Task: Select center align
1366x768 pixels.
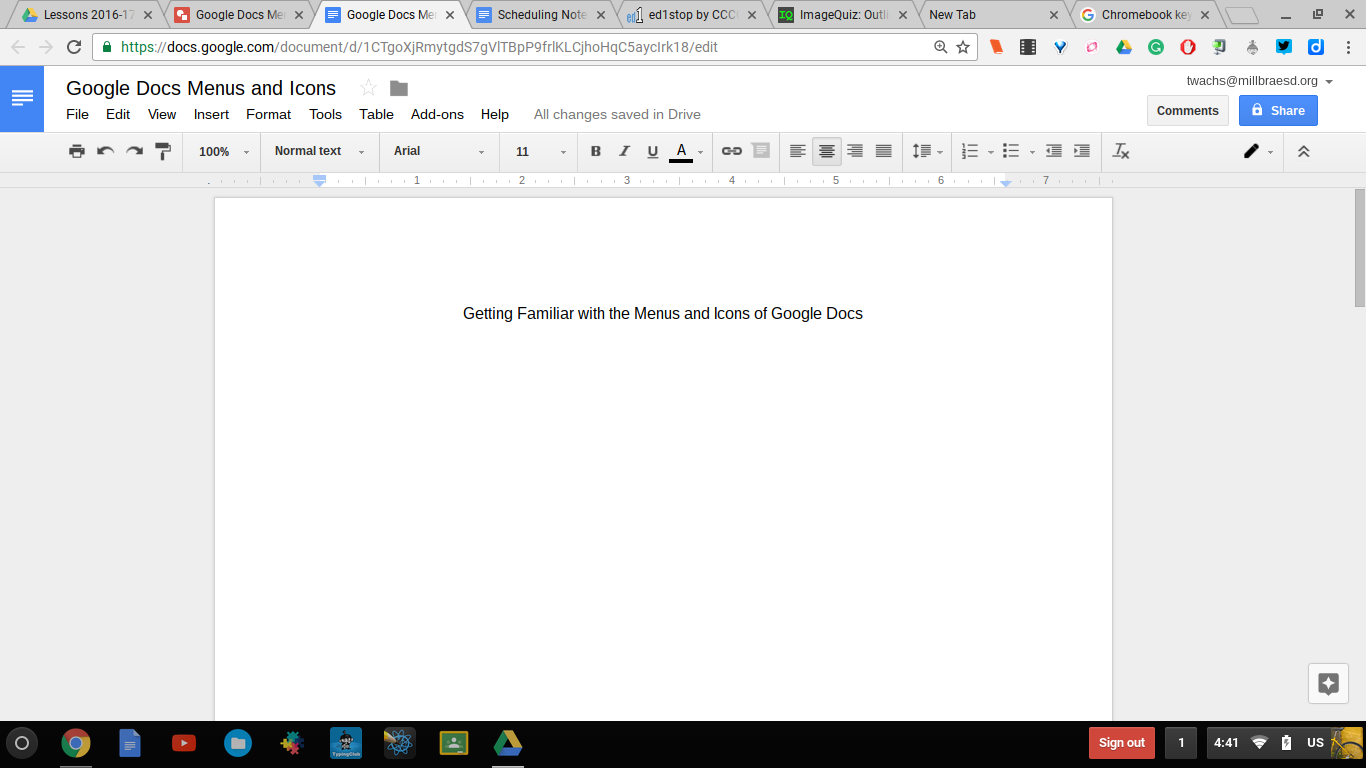Action: coord(827,151)
